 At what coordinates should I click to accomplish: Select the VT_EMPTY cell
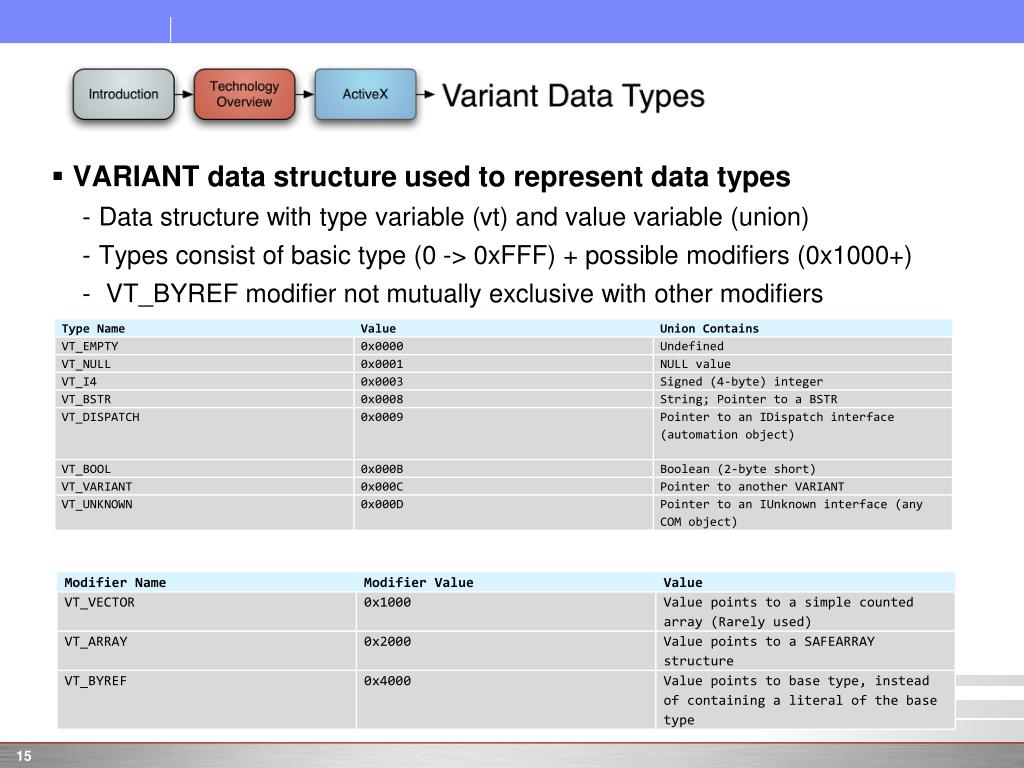pos(205,346)
